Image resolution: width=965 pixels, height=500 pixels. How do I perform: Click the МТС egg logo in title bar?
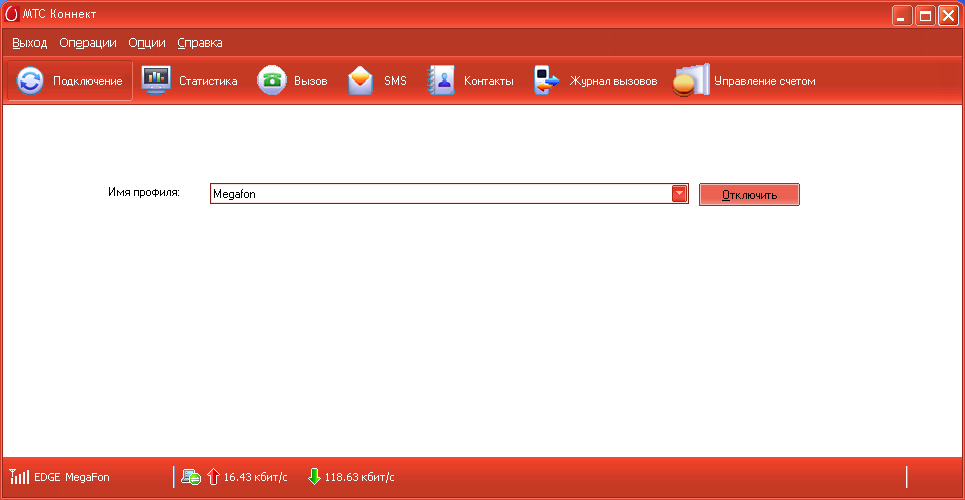(10, 14)
